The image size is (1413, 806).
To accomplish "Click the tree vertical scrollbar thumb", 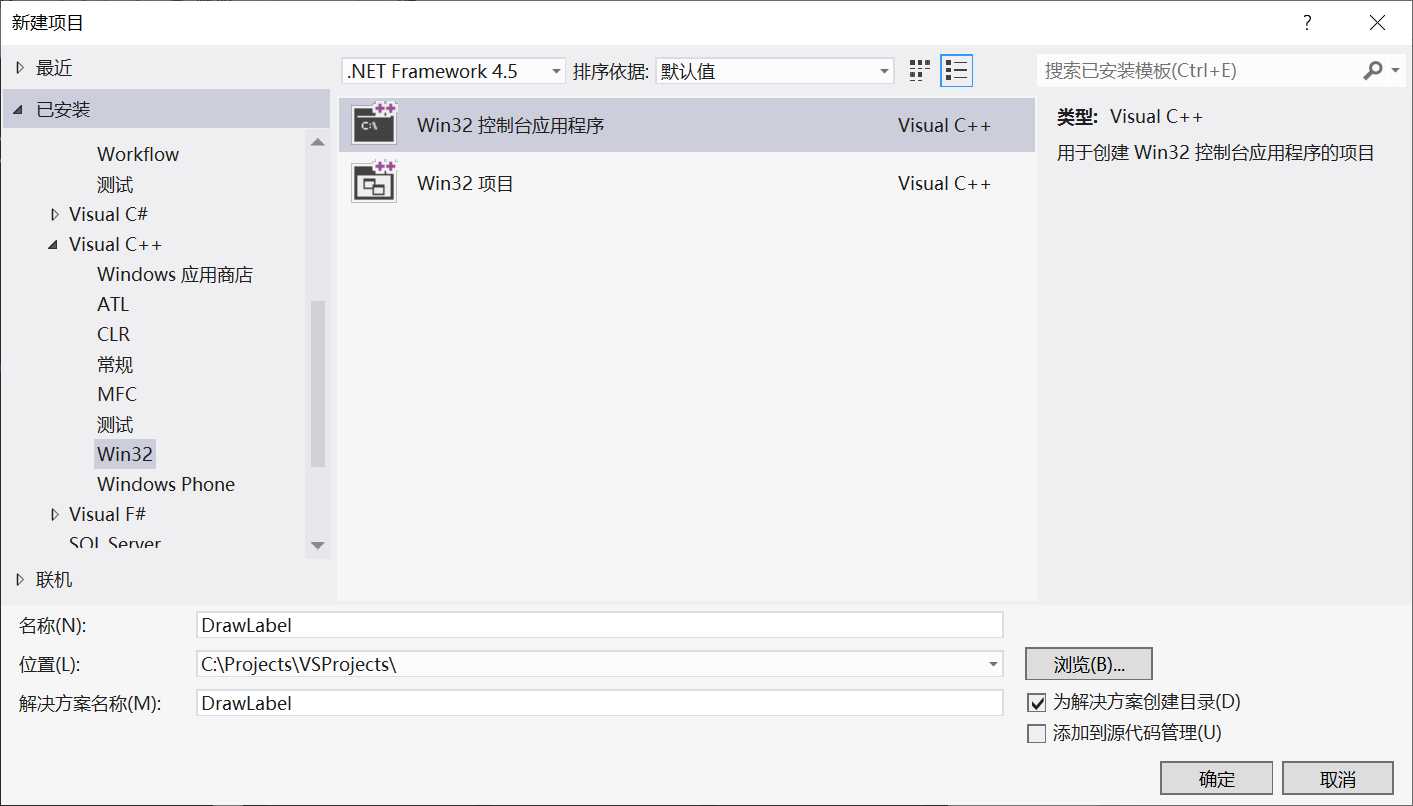I will (x=318, y=384).
